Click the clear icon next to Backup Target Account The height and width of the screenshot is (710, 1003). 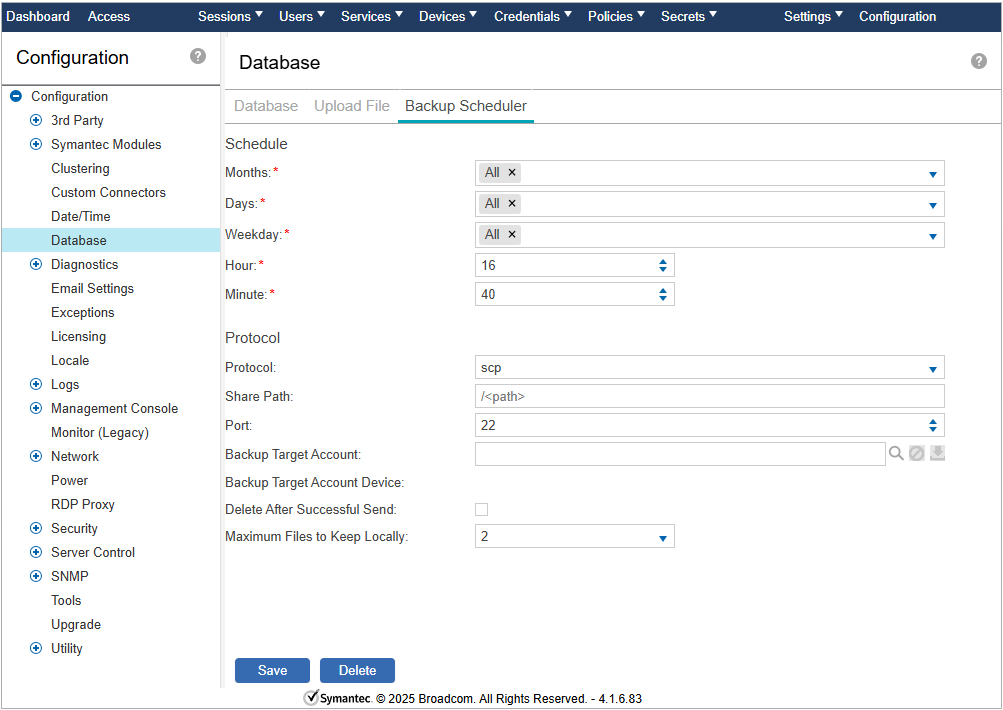[916, 454]
